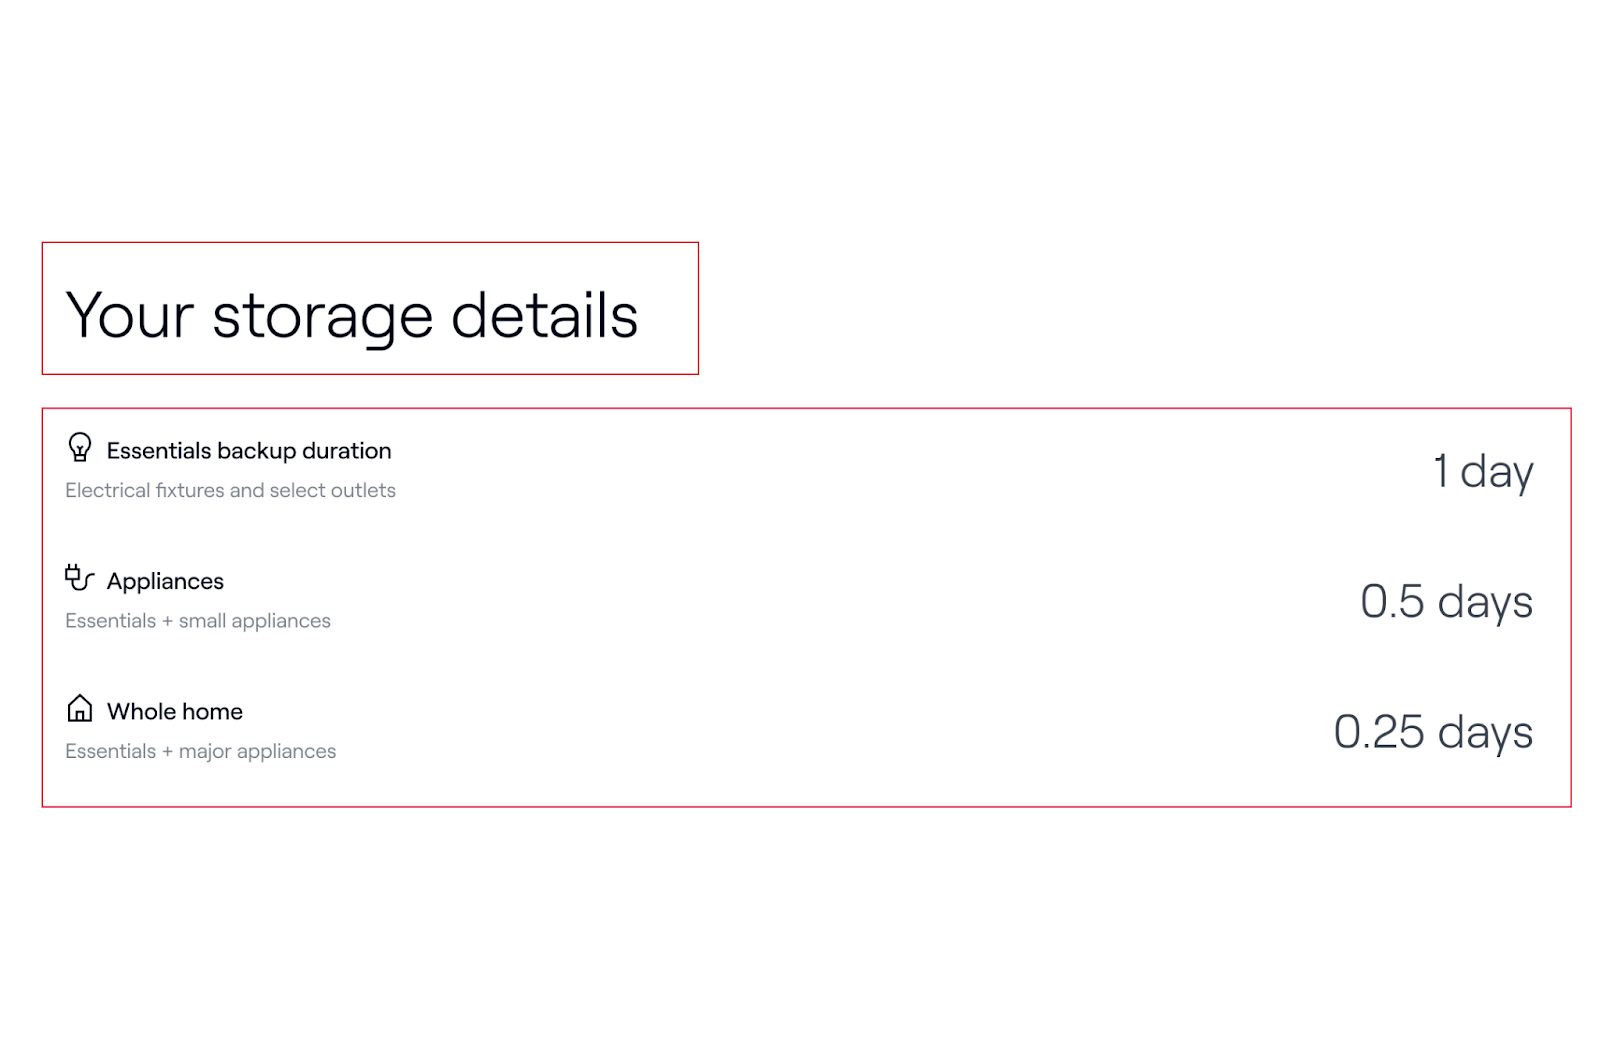1600x1037 pixels.
Task: Click the number 0.25 in Whole home row
Action: [x=1379, y=732]
